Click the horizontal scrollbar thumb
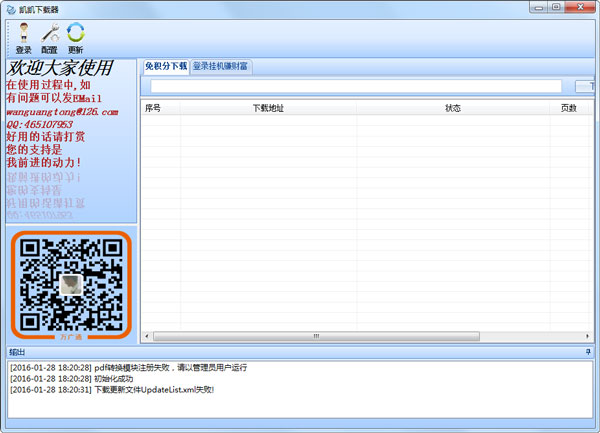Viewport: 600px width, 433px height. click(316, 336)
